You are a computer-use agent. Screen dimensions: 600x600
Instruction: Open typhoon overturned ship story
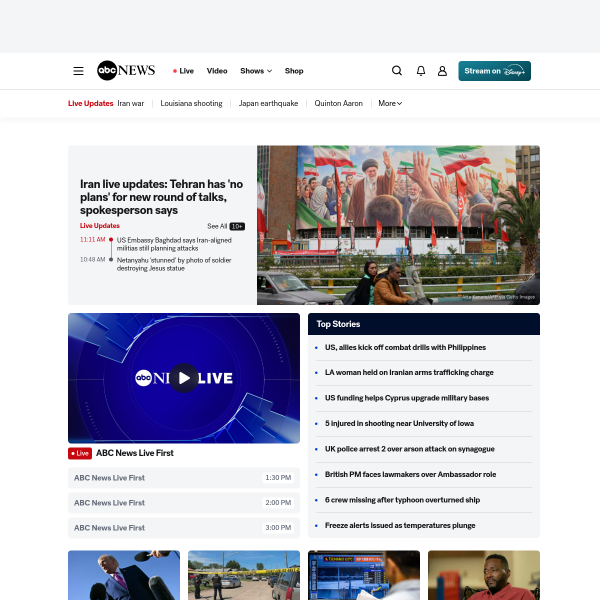pos(402,500)
